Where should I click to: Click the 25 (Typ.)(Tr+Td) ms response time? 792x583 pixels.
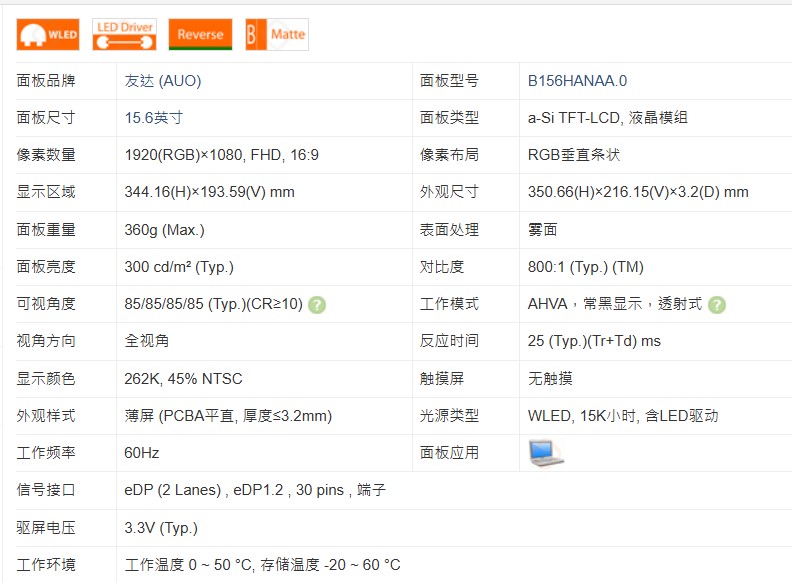pos(594,341)
